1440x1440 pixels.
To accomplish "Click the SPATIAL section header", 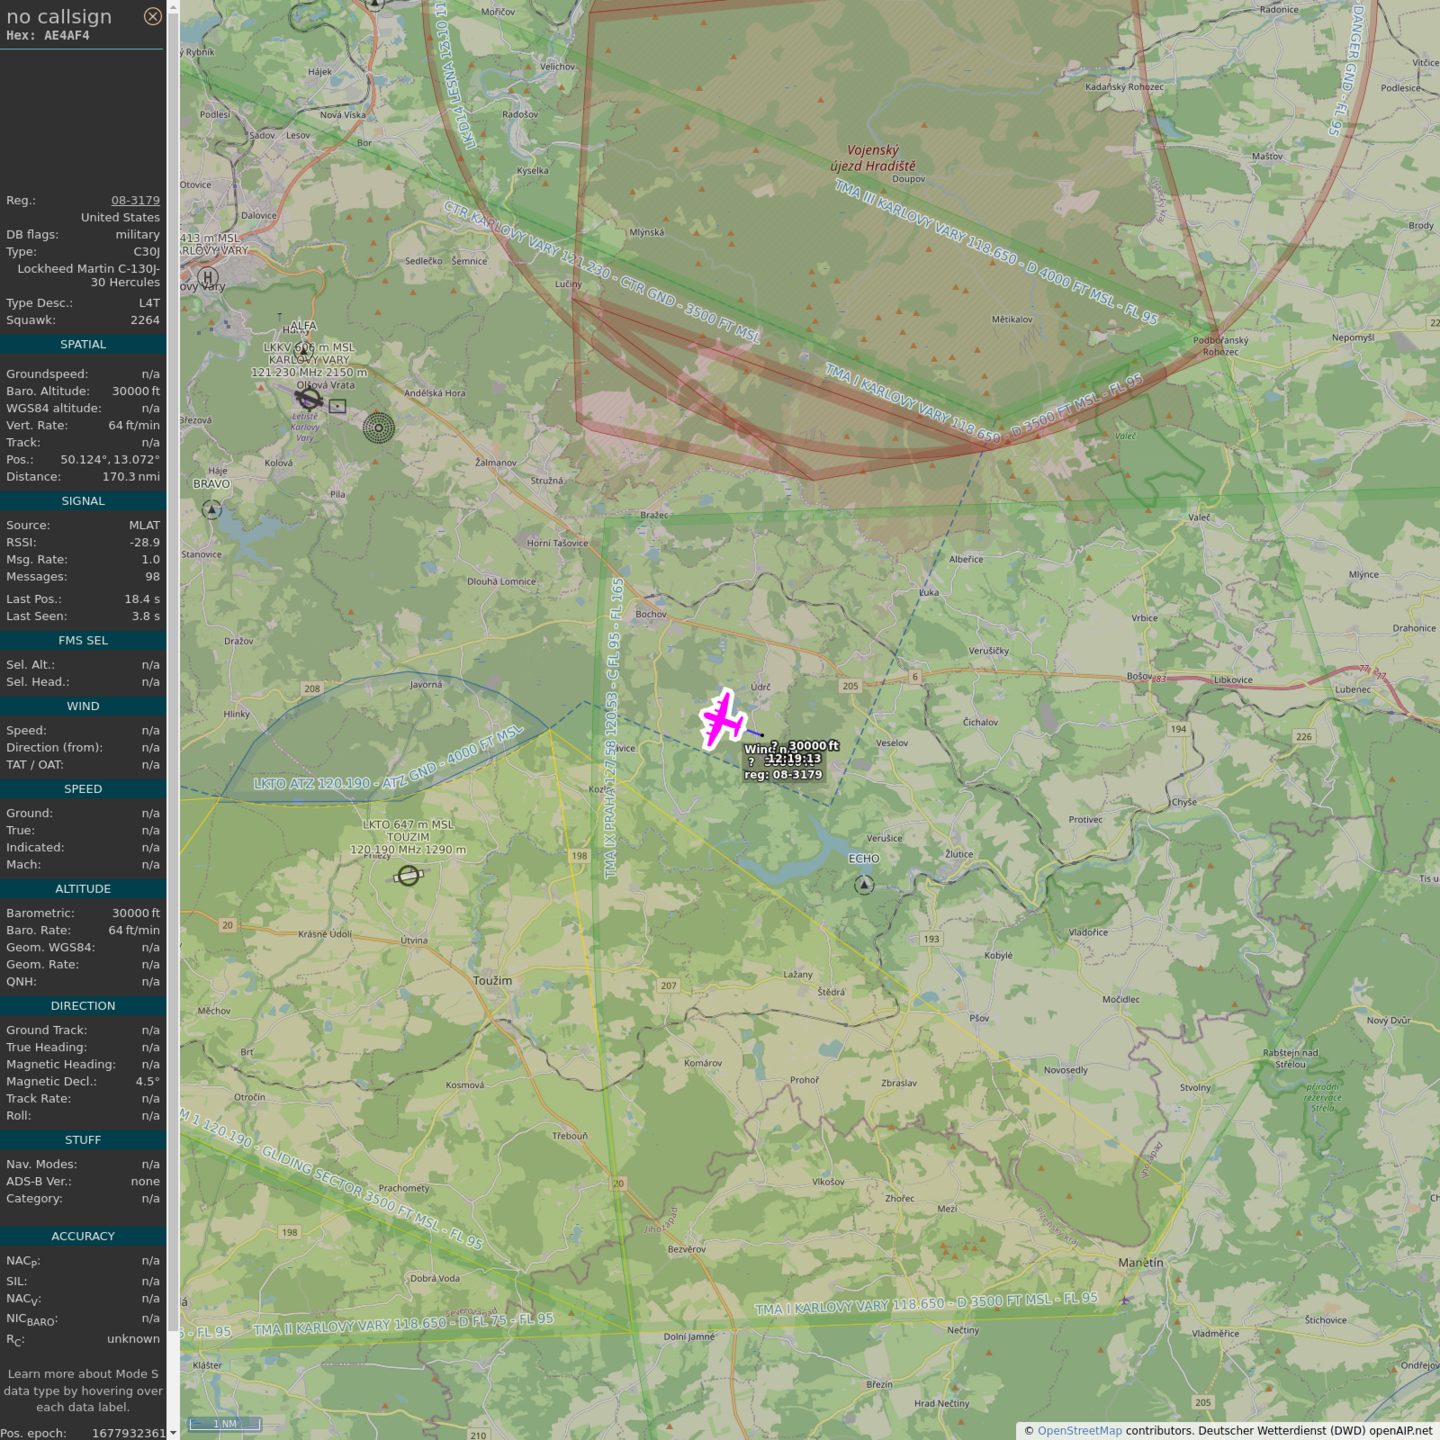I will [x=83, y=344].
